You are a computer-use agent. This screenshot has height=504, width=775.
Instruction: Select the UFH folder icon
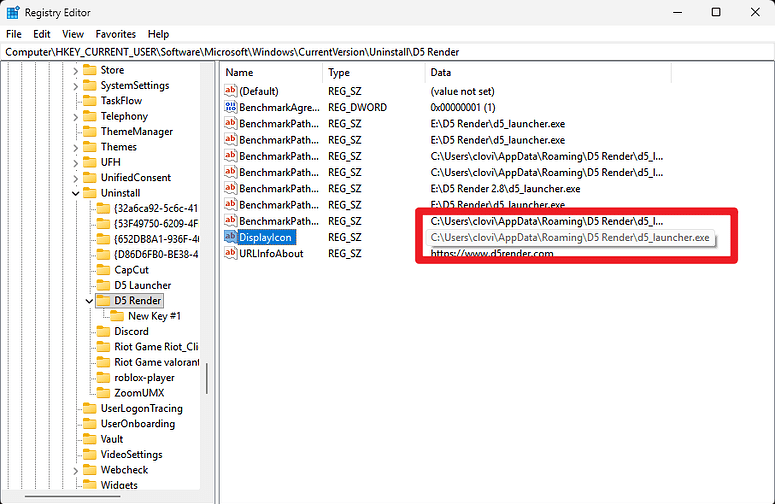coord(89,162)
